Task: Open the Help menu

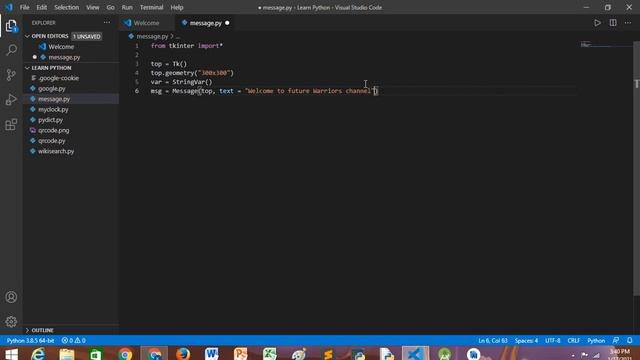Action: (177, 7)
